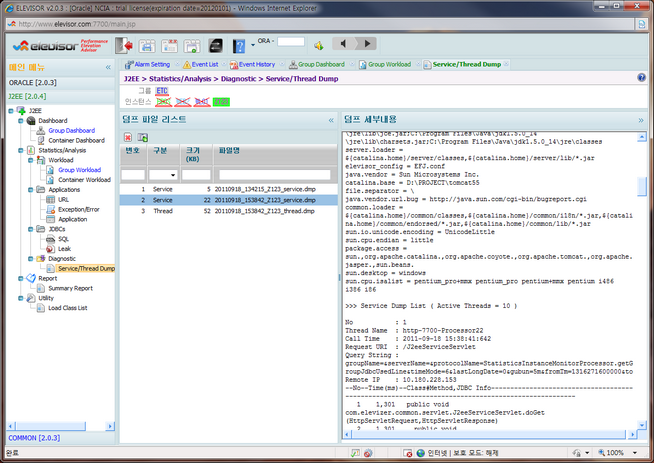Click the logout door icon in toolbar
Viewport: 654px width, 463px height.
coord(124,45)
